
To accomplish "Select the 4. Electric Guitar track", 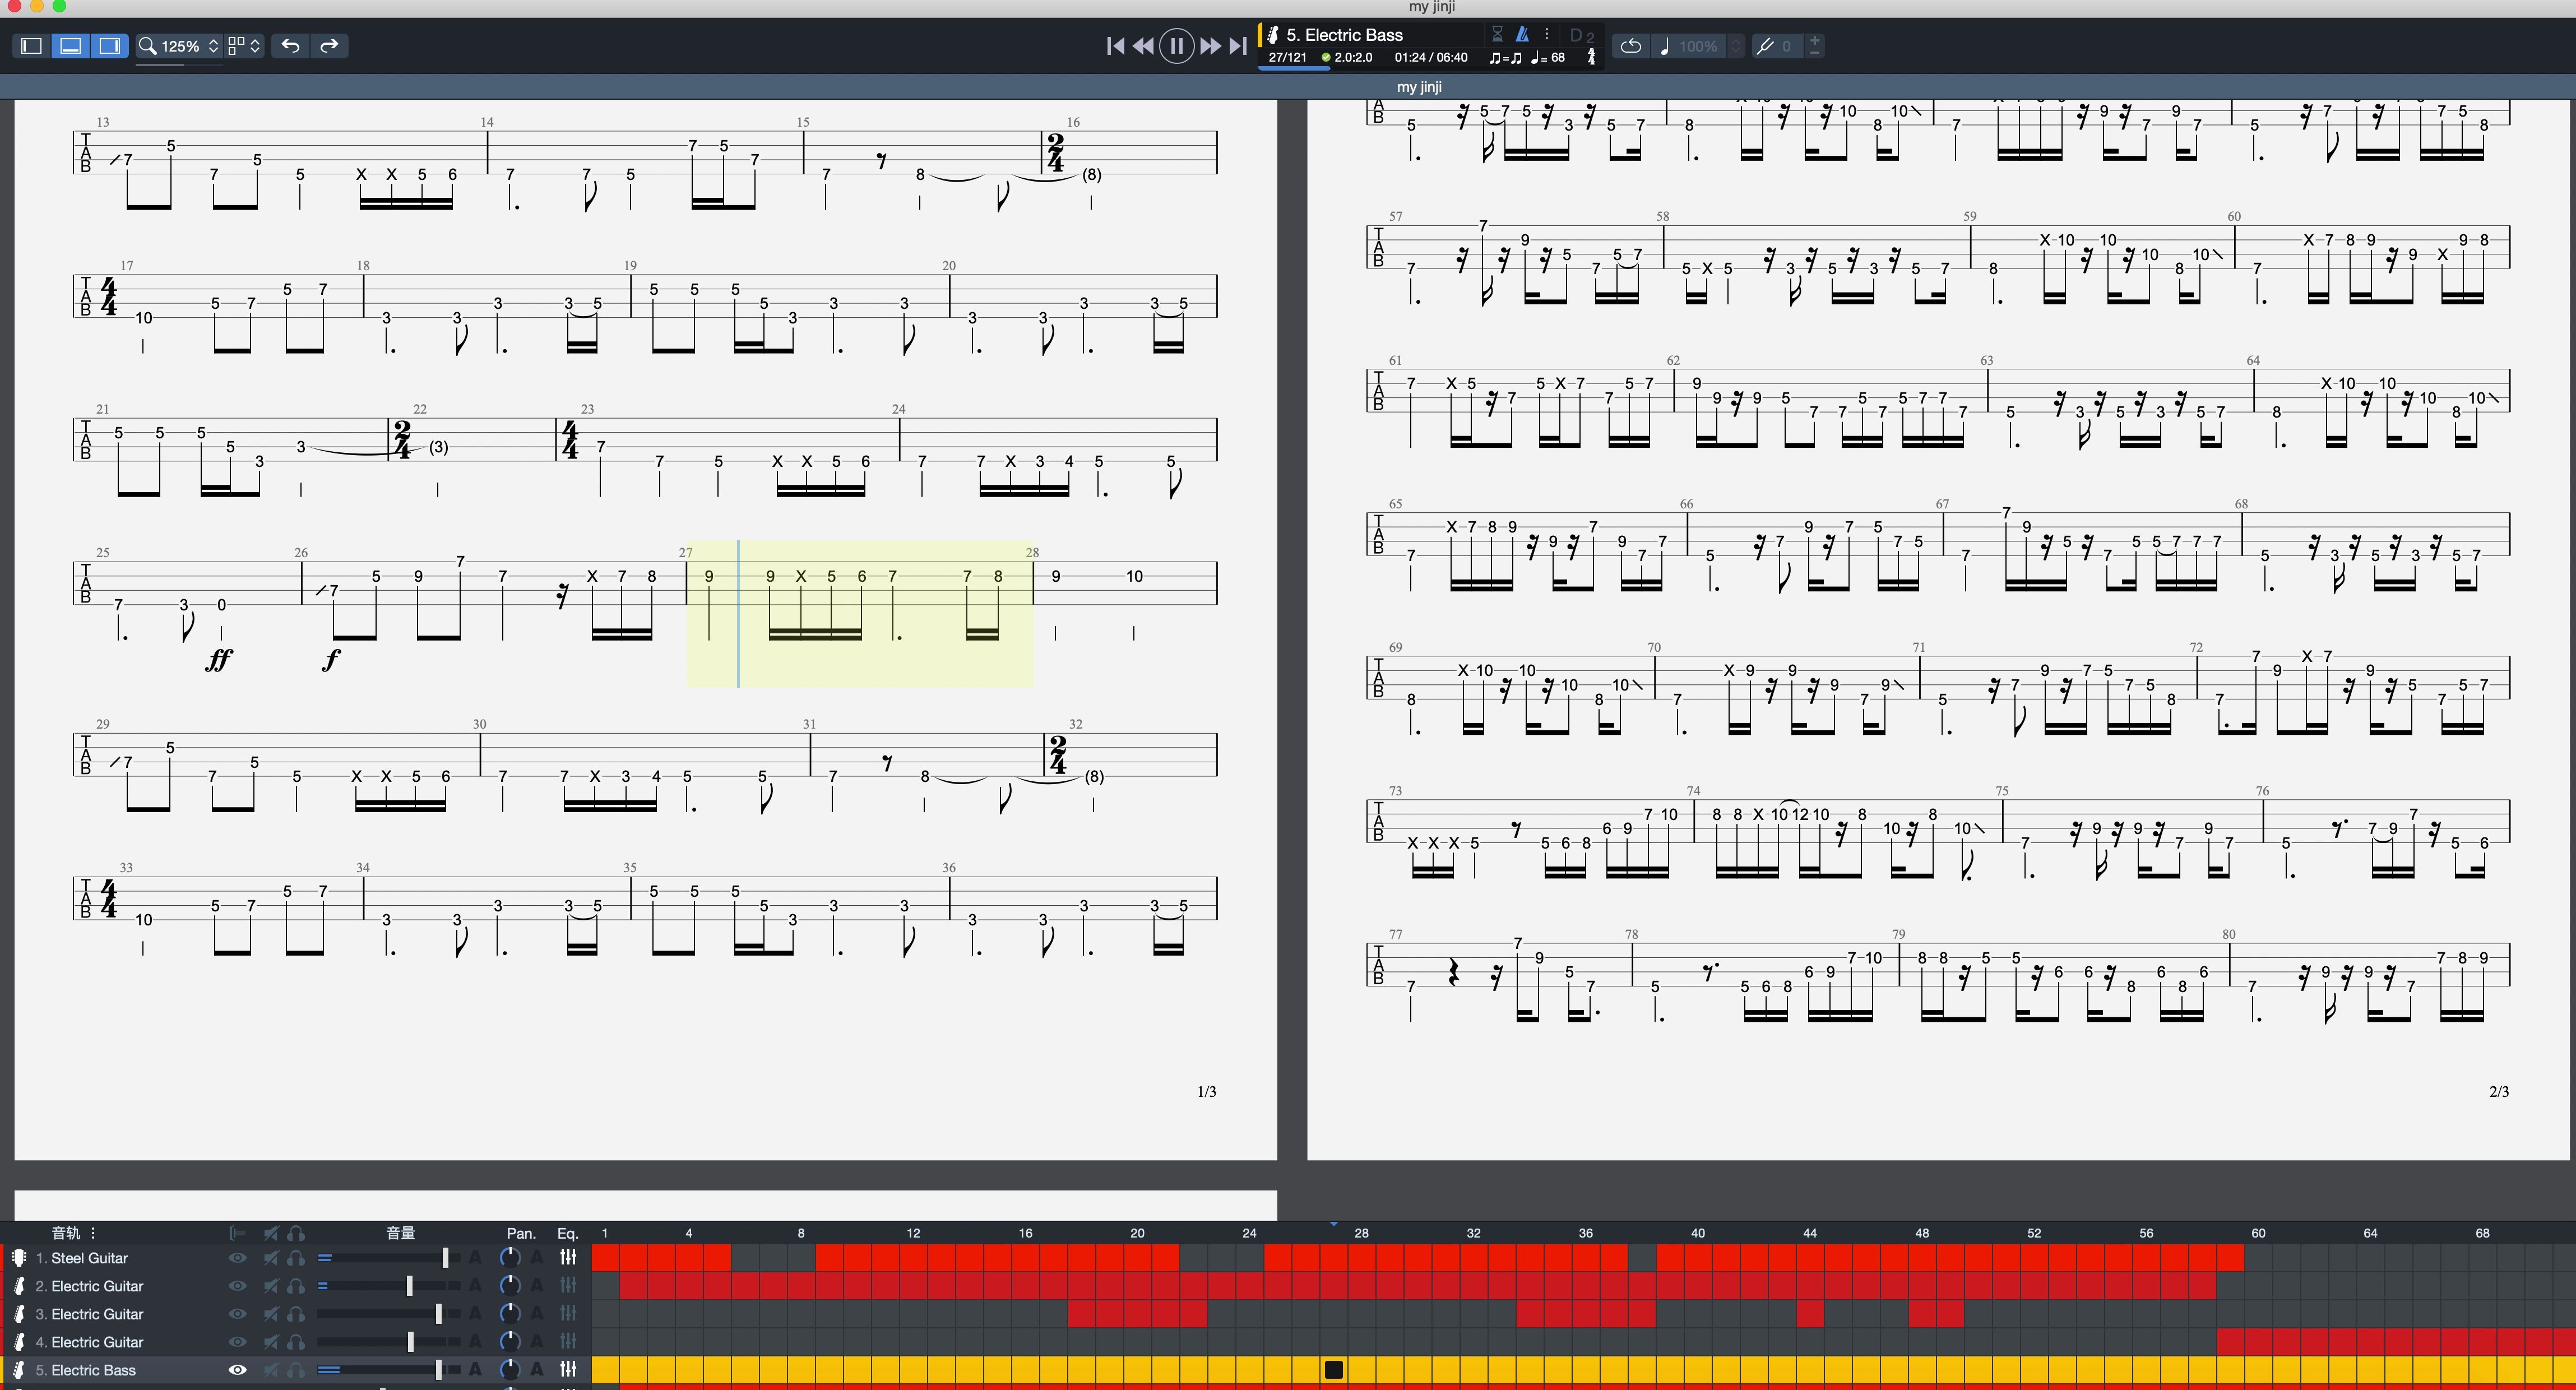I will click(x=97, y=1342).
